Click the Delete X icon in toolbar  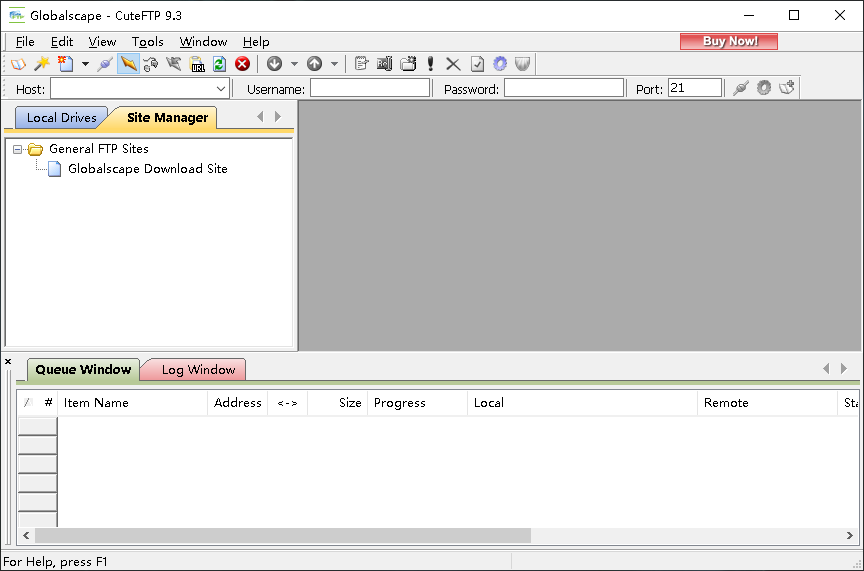click(x=453, y=64)
